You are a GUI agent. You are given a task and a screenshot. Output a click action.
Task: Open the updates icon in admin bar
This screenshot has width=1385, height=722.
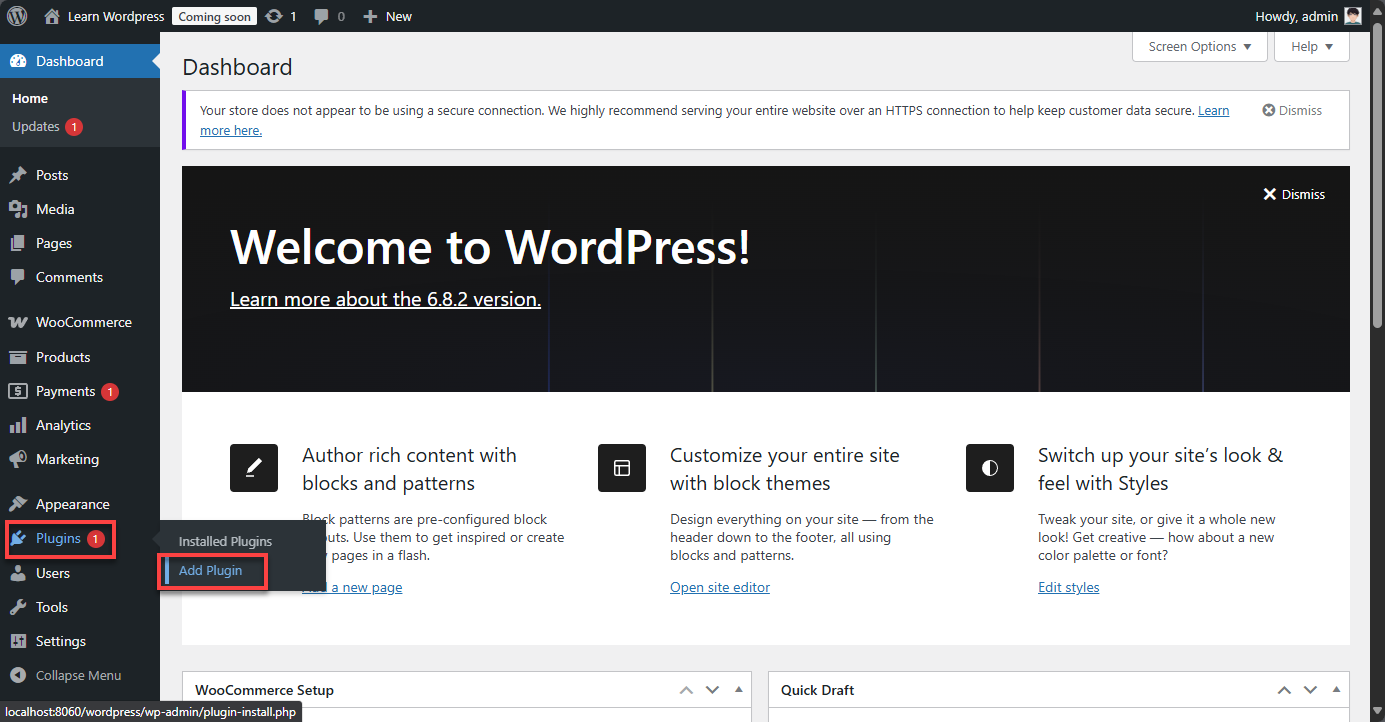(x=274, y=16)
